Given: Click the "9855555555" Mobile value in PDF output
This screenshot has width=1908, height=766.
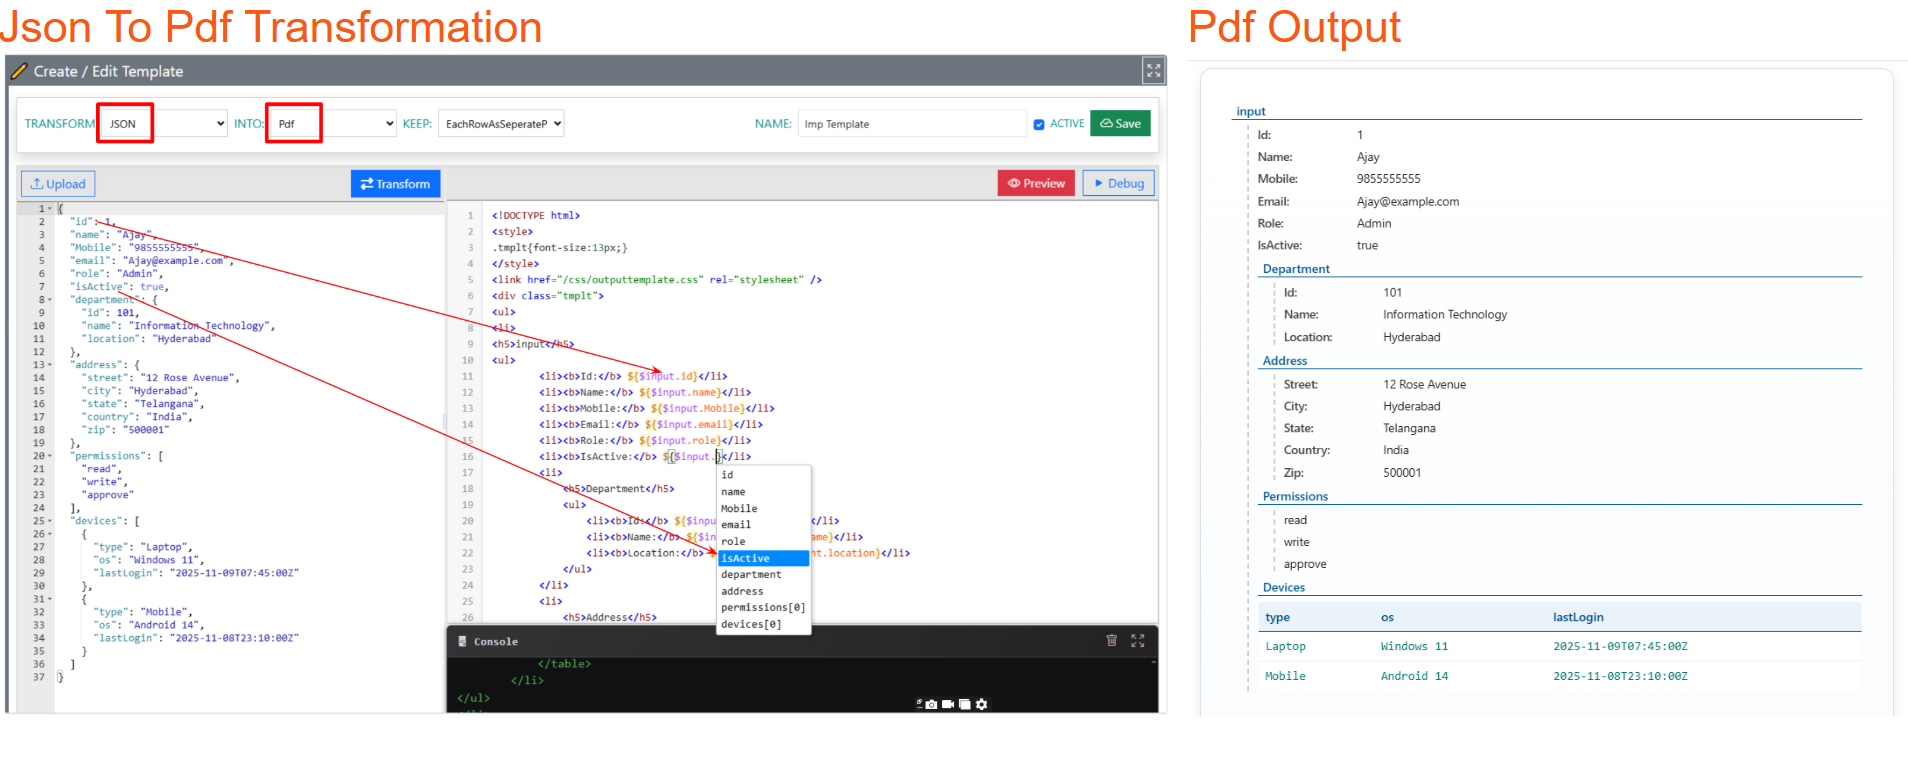Looking at the screenshot, I should 1389,179.
